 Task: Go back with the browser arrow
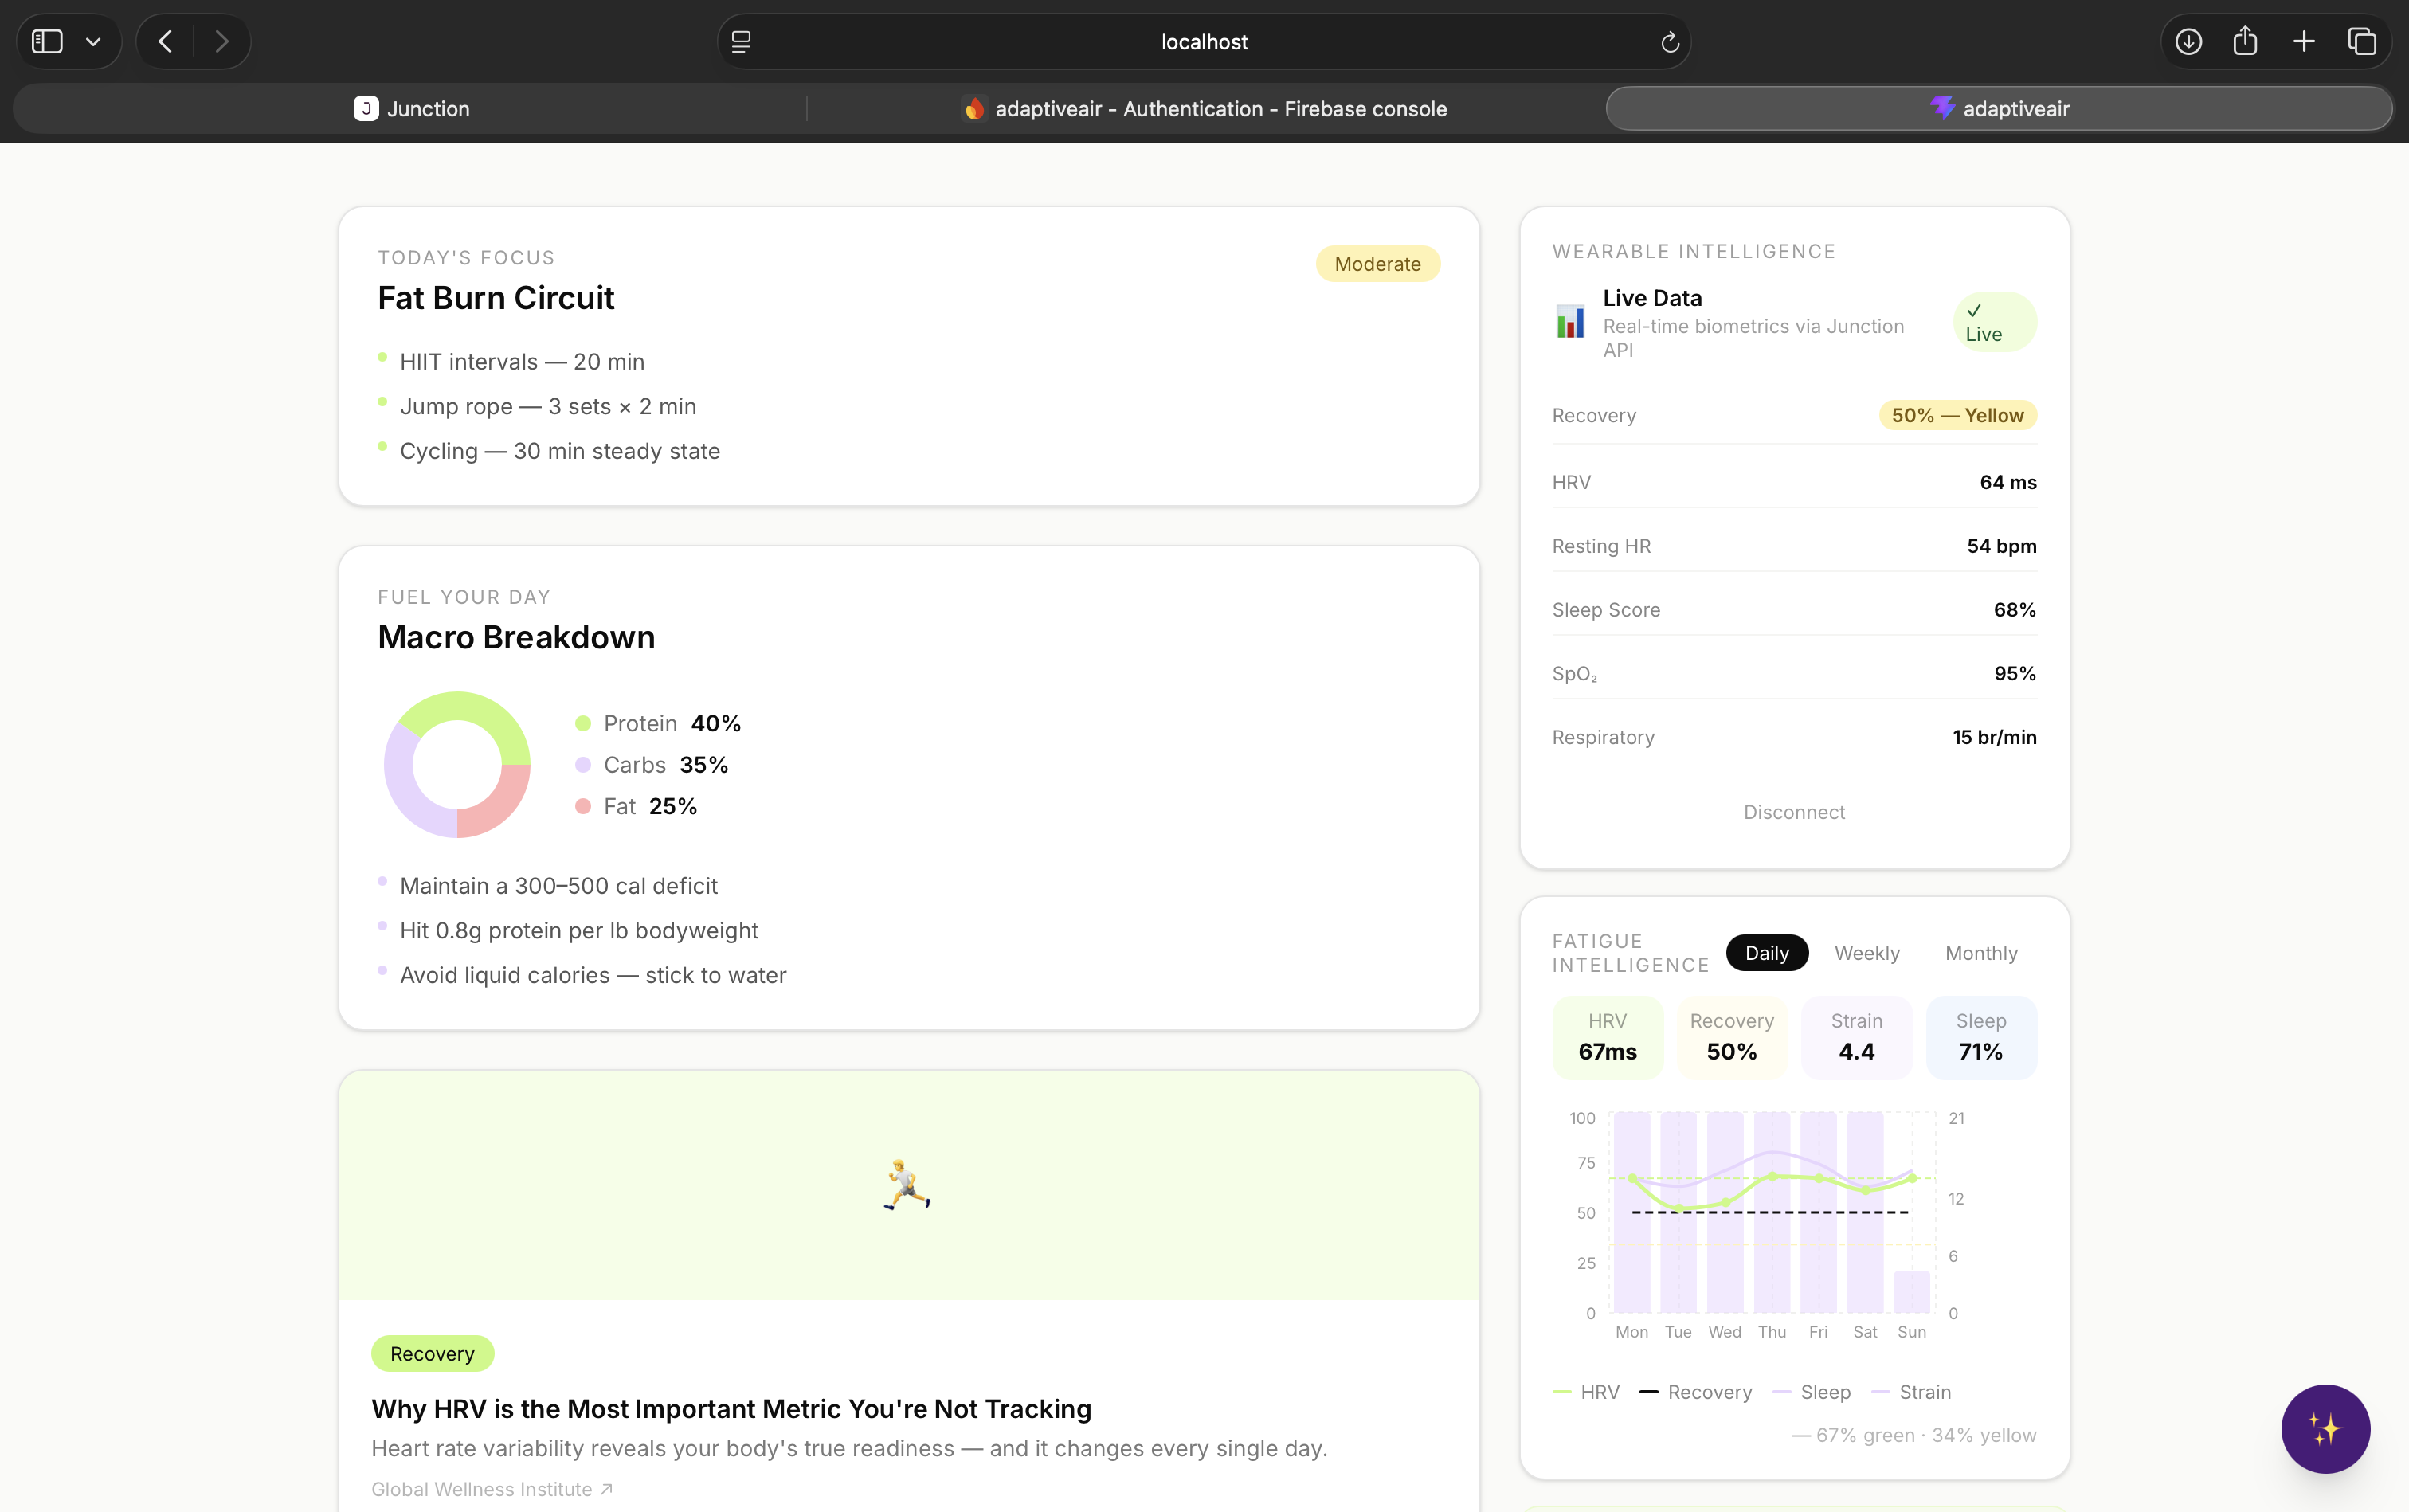tap(166, 41)
